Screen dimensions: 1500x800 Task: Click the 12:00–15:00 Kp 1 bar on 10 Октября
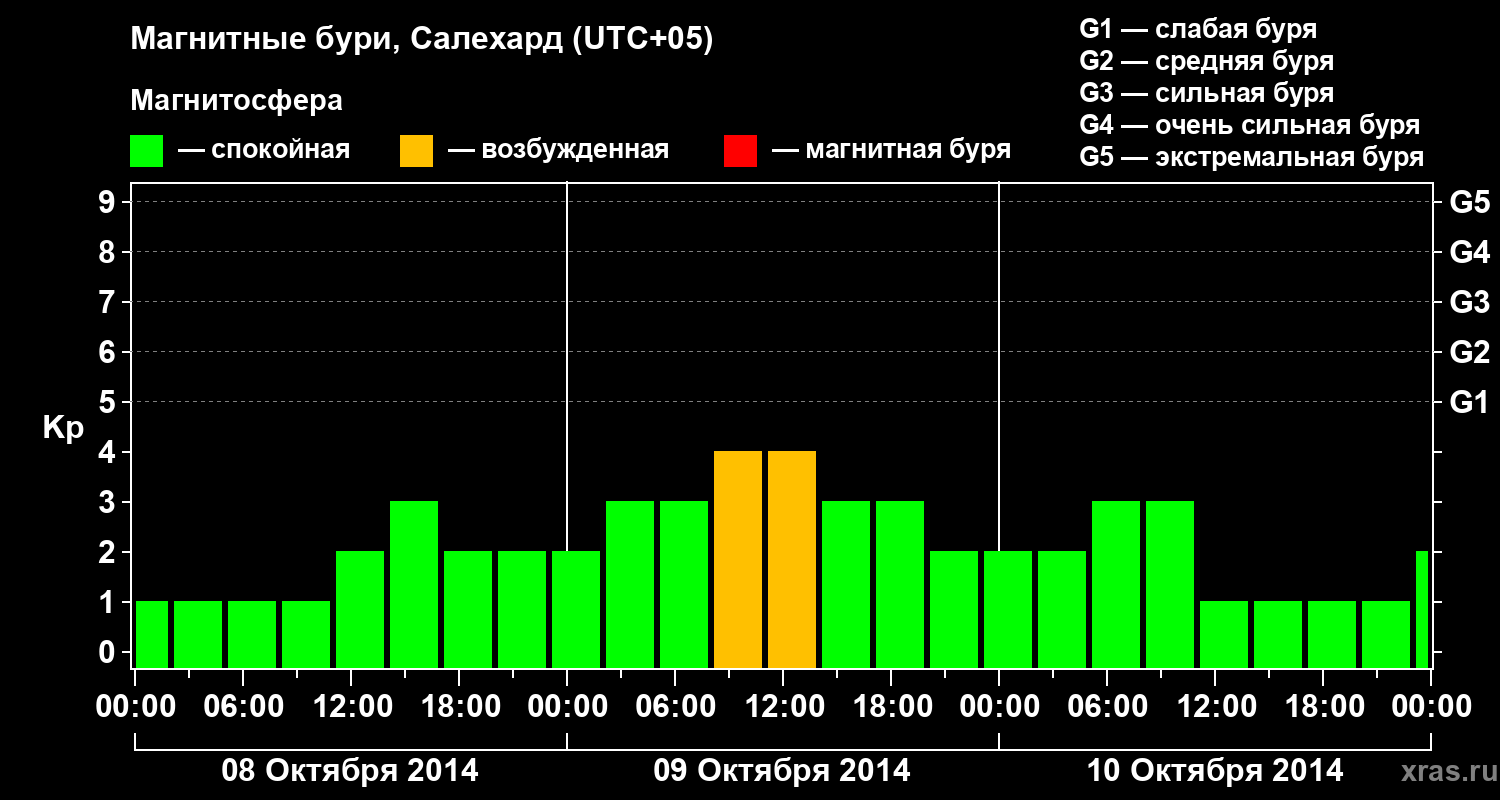tap(1224, 635)
